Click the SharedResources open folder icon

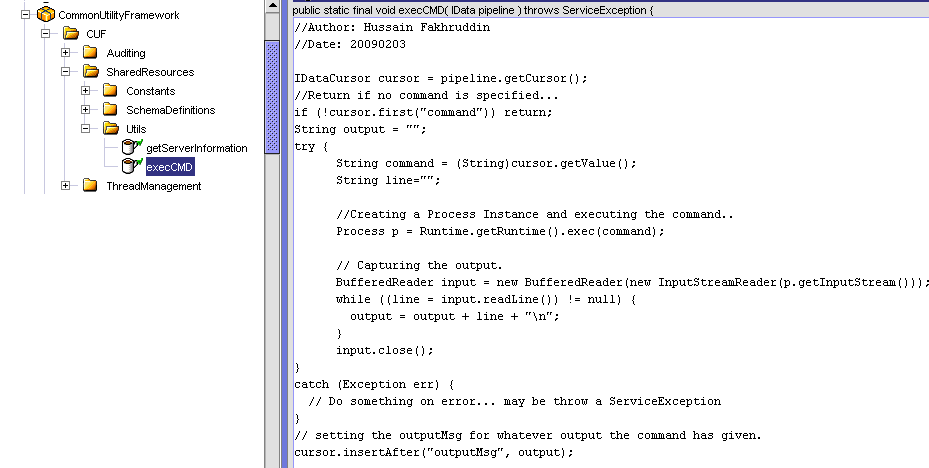point(91,72)
